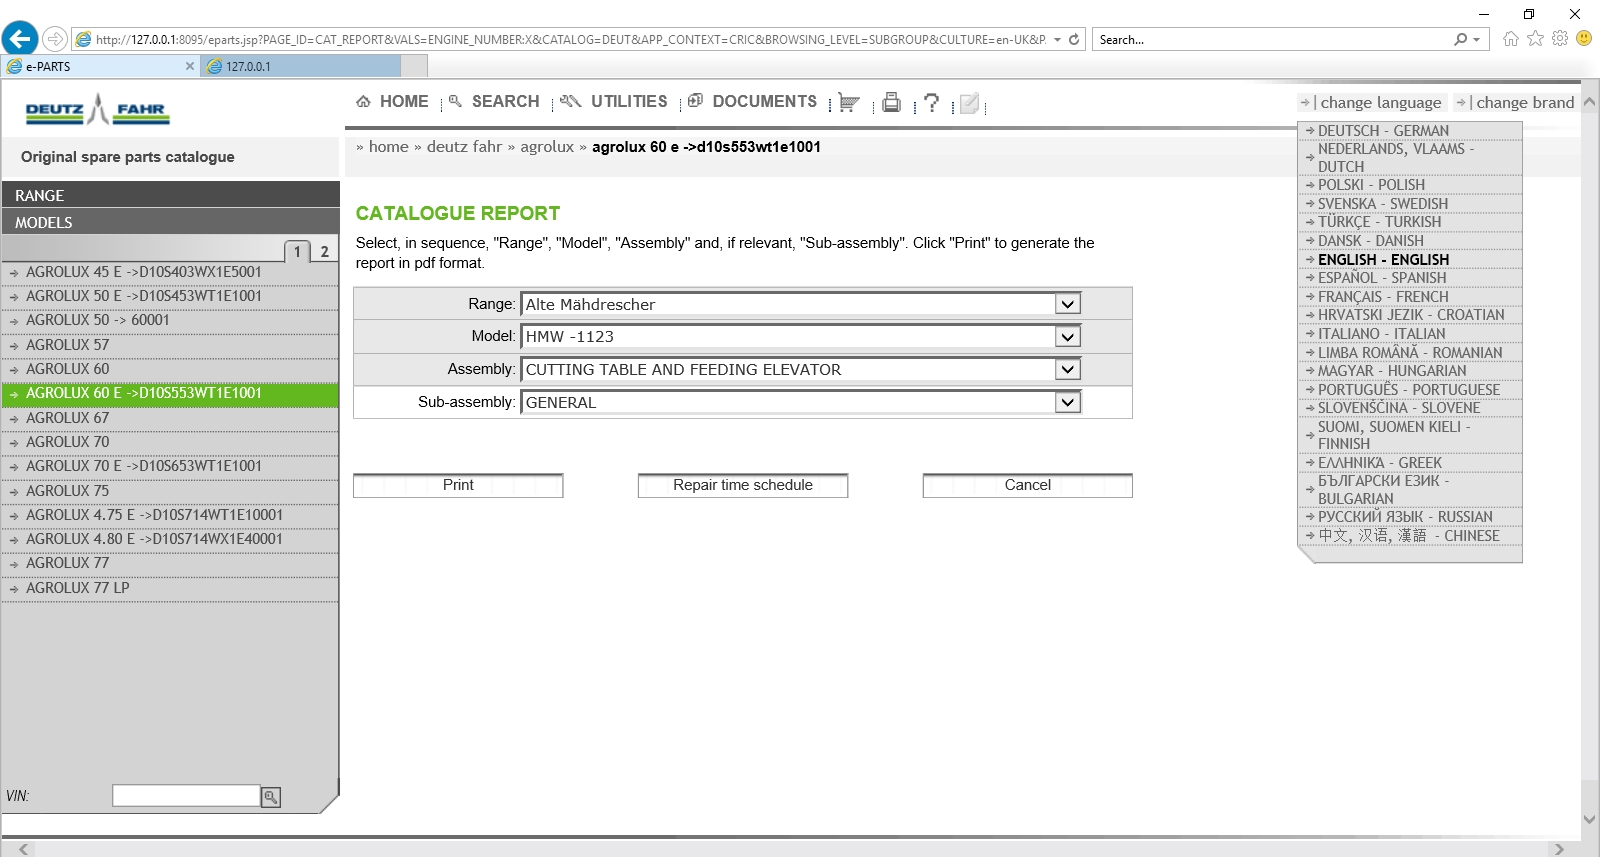Click the Cancel button
This screenshot has height=857, width=1600.
point(1028,485)
